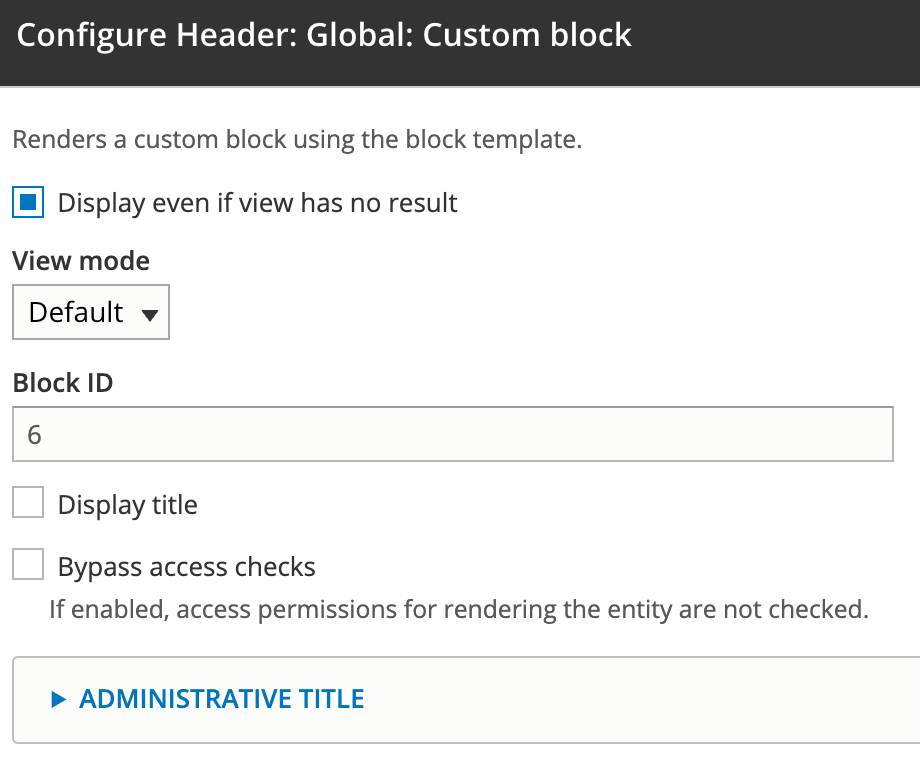This screenshot has width=920, height=772.
Task: Click the 'View mode' field label
Action: (81, 261)
